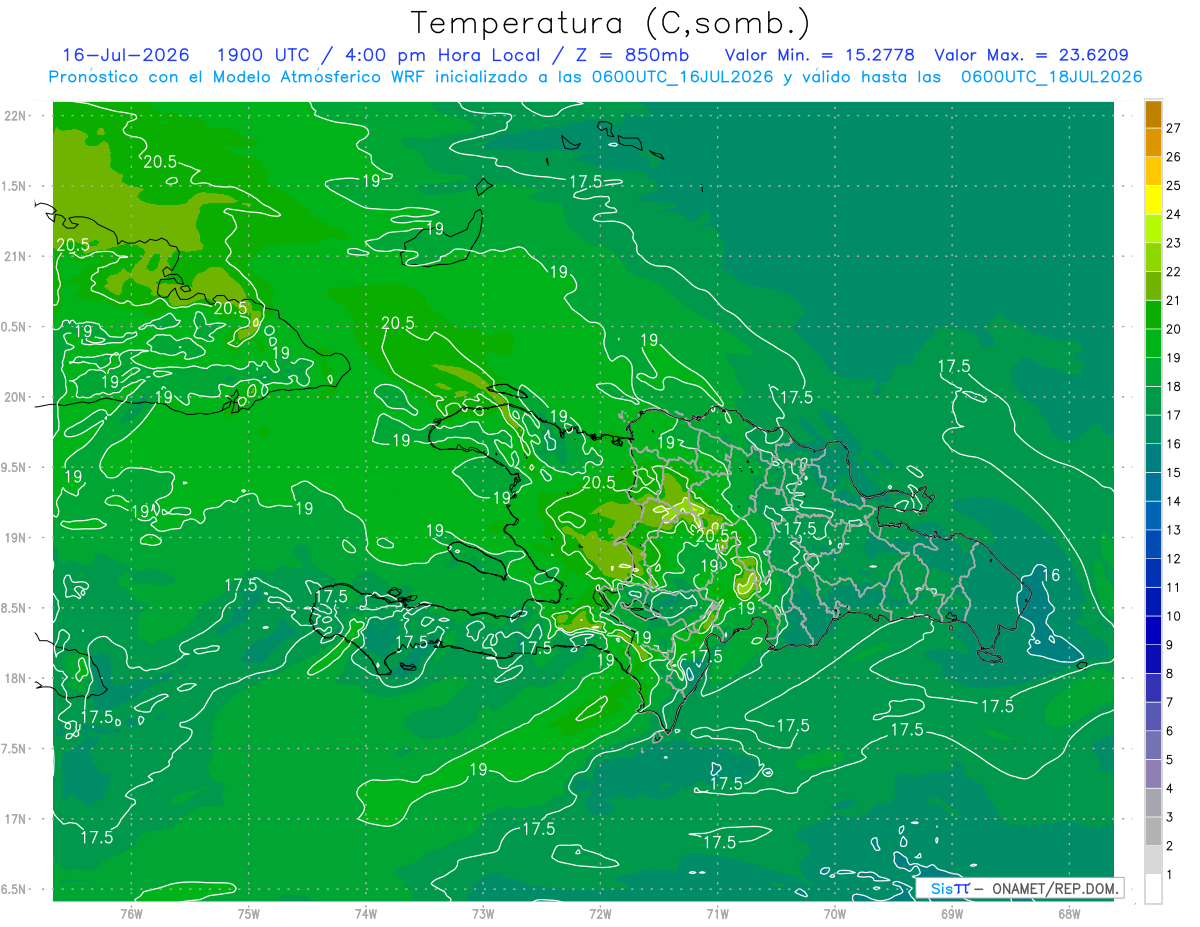Click the white swatch at the legend bottom
Viewport: 1200px width, 927px height.
point(1153,889)
